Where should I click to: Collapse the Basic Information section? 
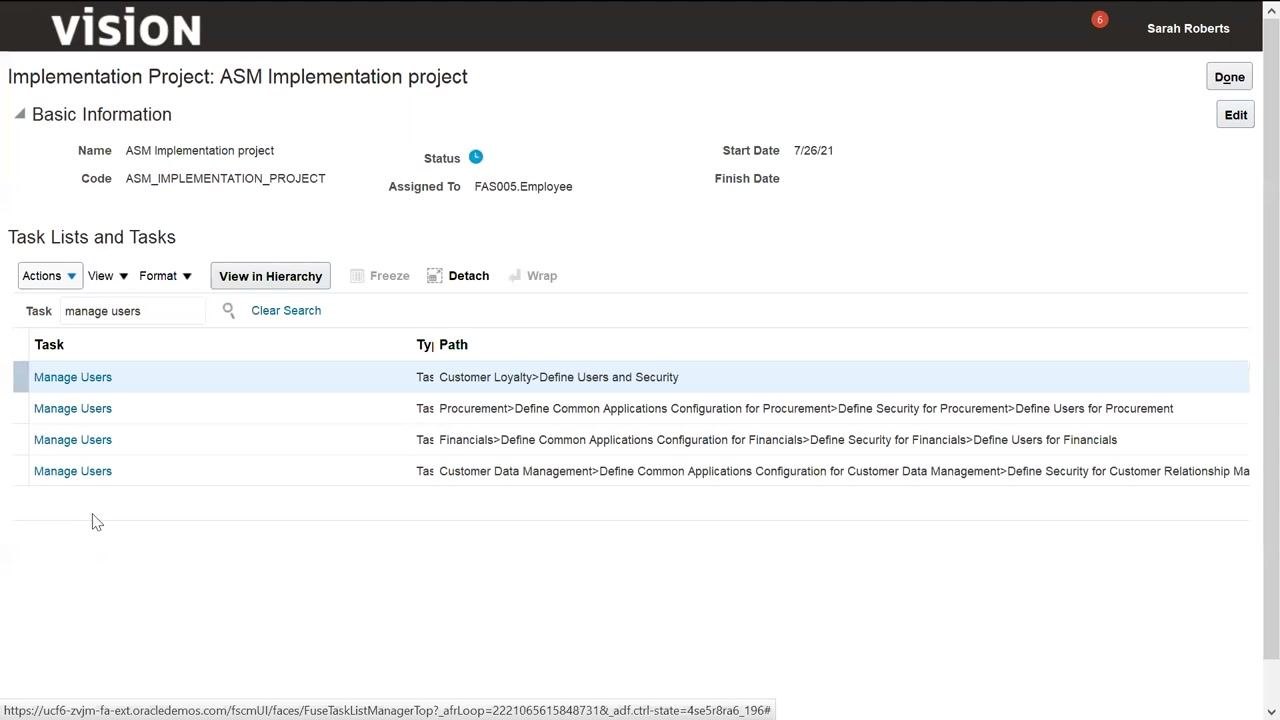(19, 114)
